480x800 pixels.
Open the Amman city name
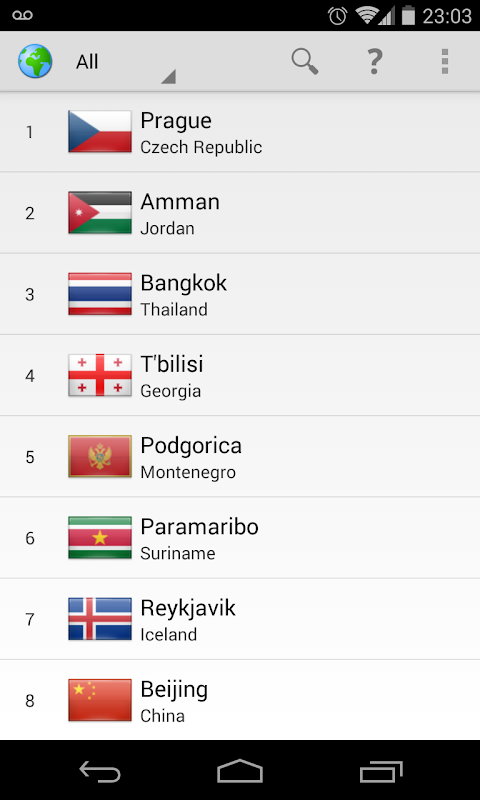180,202
